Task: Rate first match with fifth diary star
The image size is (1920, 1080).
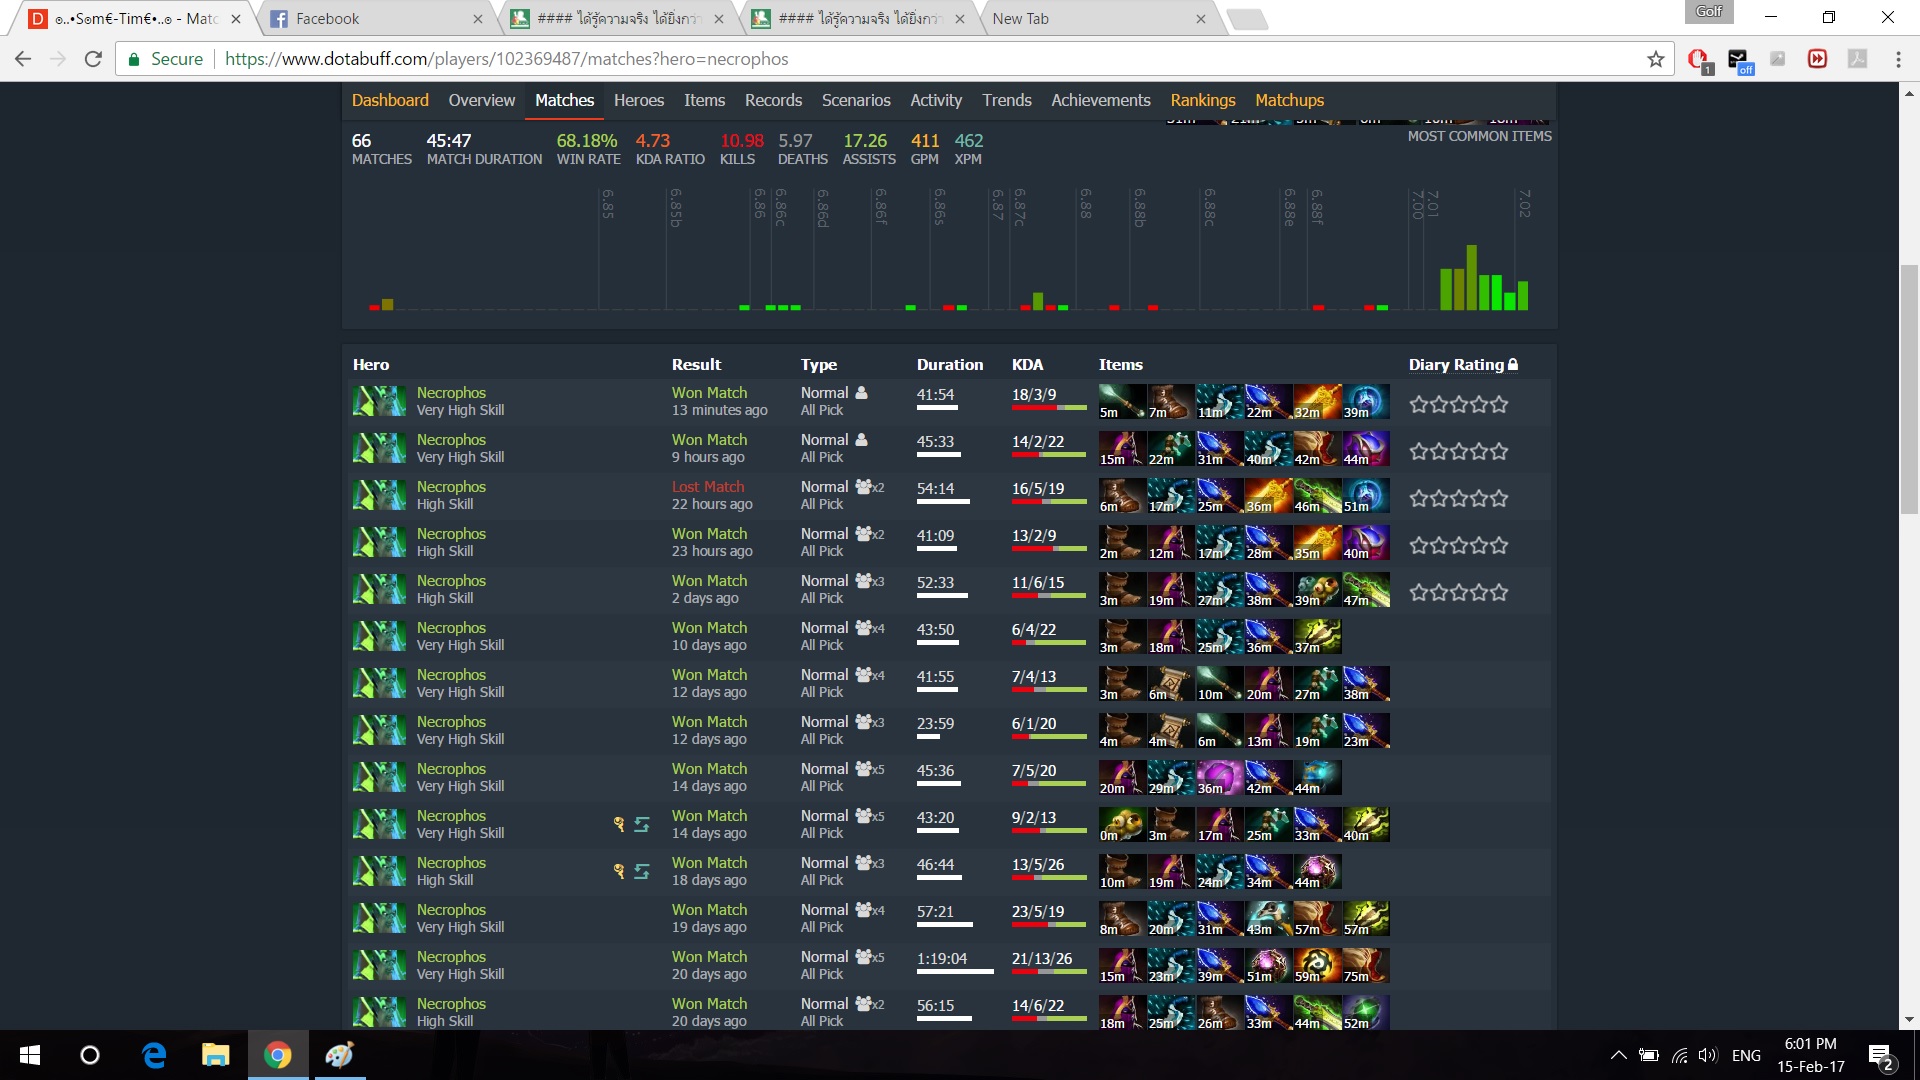Action: pyautogui.click(x=1499, y=405)
